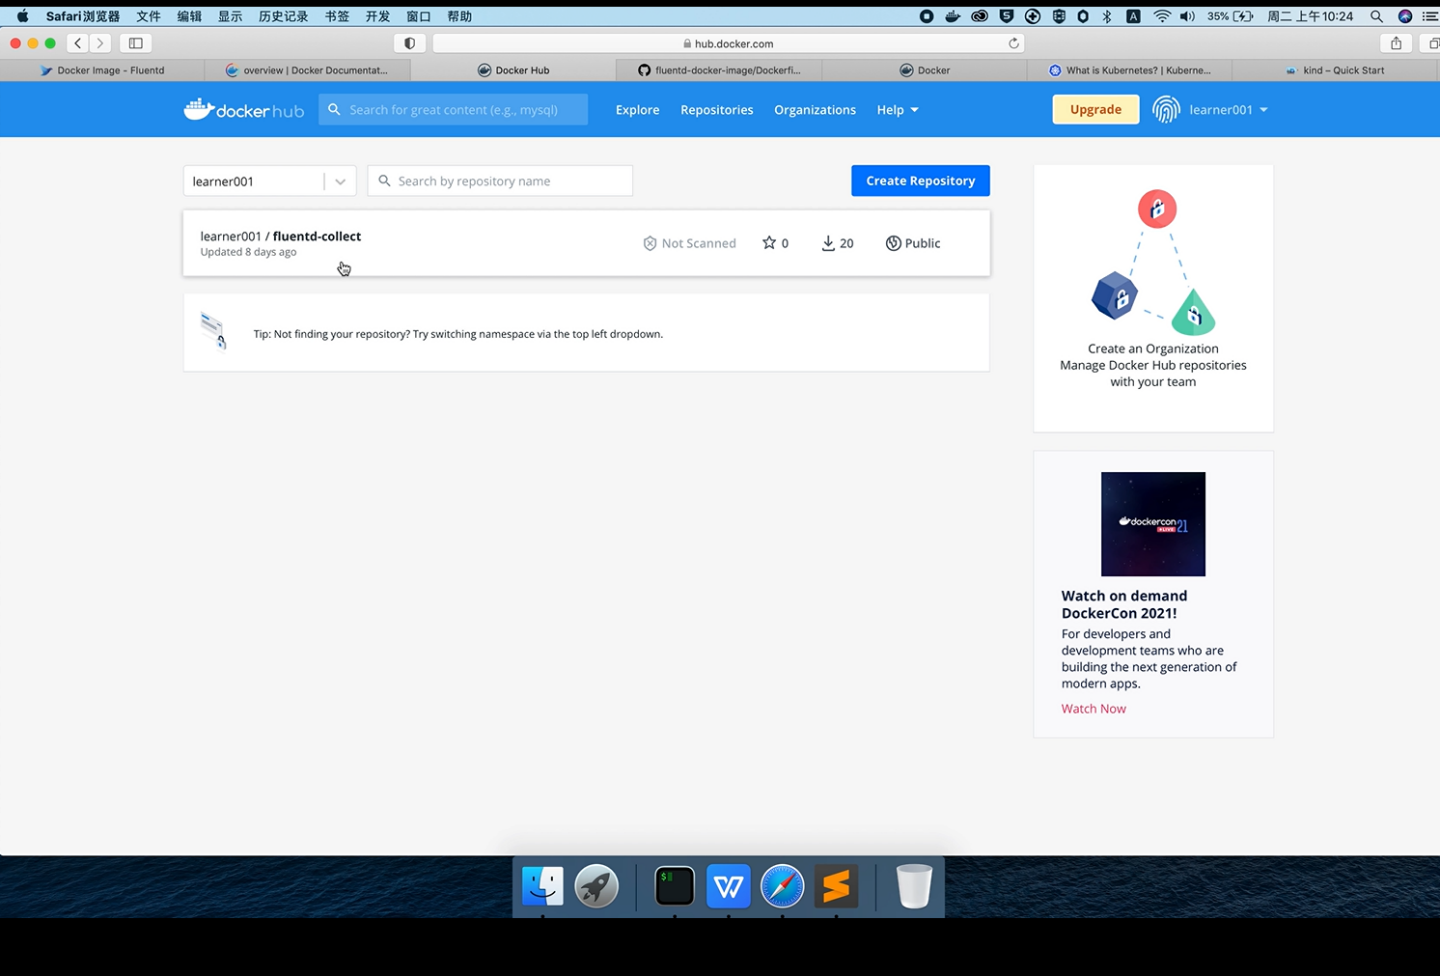Image resolution: width=1440 pixels, height=976 pixels.
Task: Switch to the Docker tab
Action: pos(924,70)
